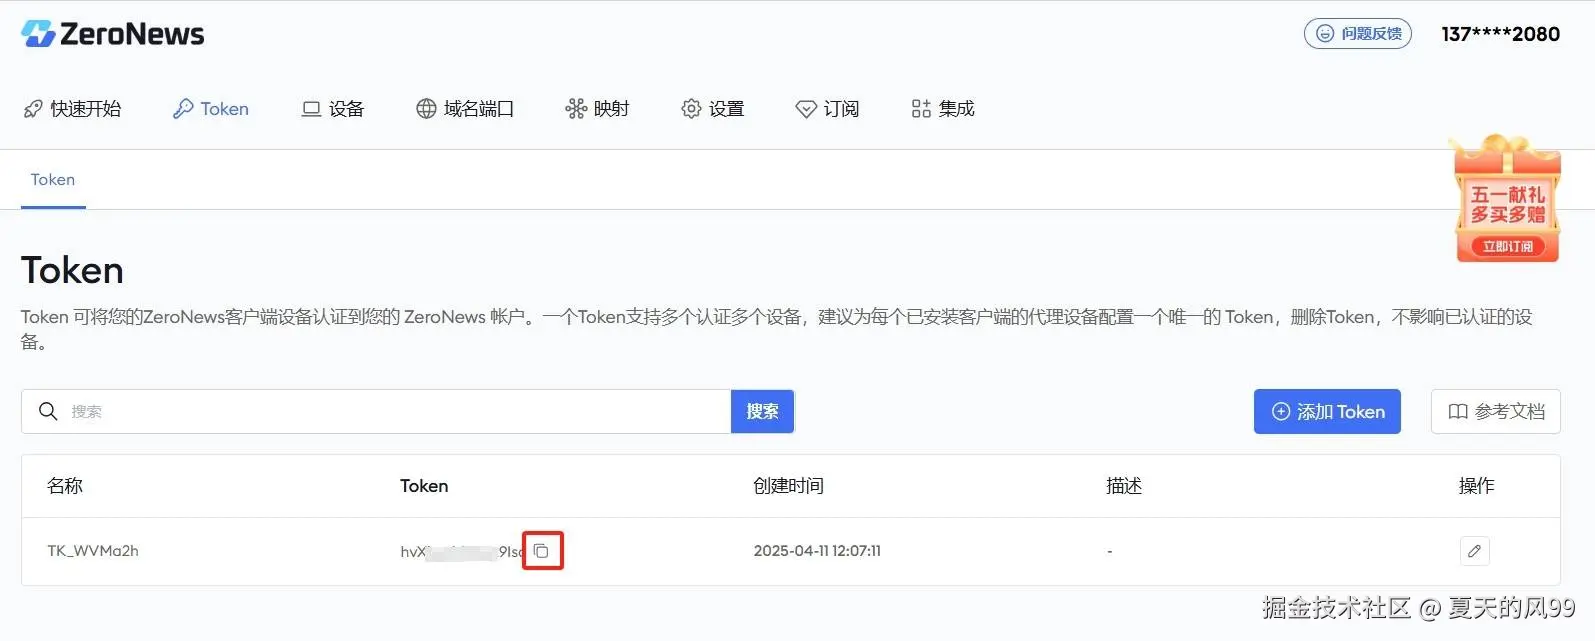The width and height of the screenshot is (1595, 641).
Task: Open 参考文档 reference docs
Action: [x=1496, y=411]
